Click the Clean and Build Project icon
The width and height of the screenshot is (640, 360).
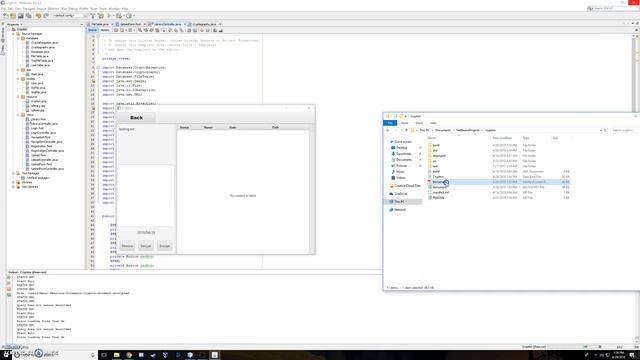[x=101, y=16]
